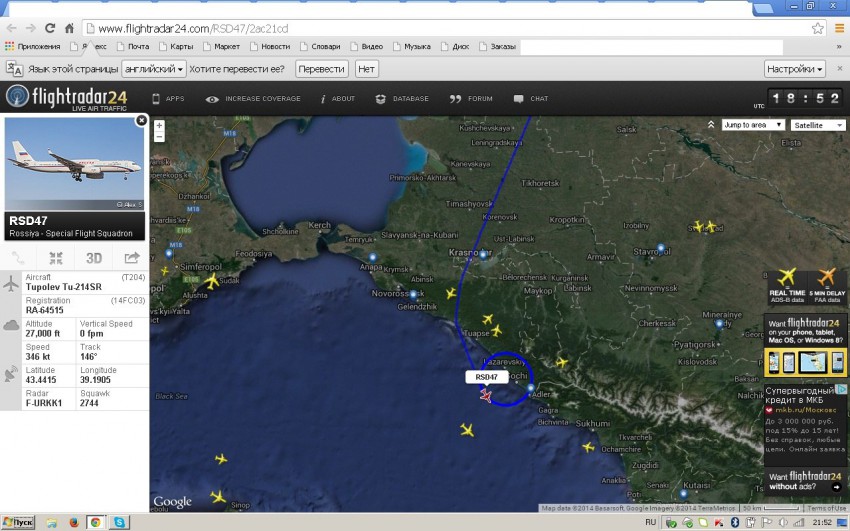Screen dimensions: 850x531
Task: Open the Database menu item
Action: click(402, 99)
